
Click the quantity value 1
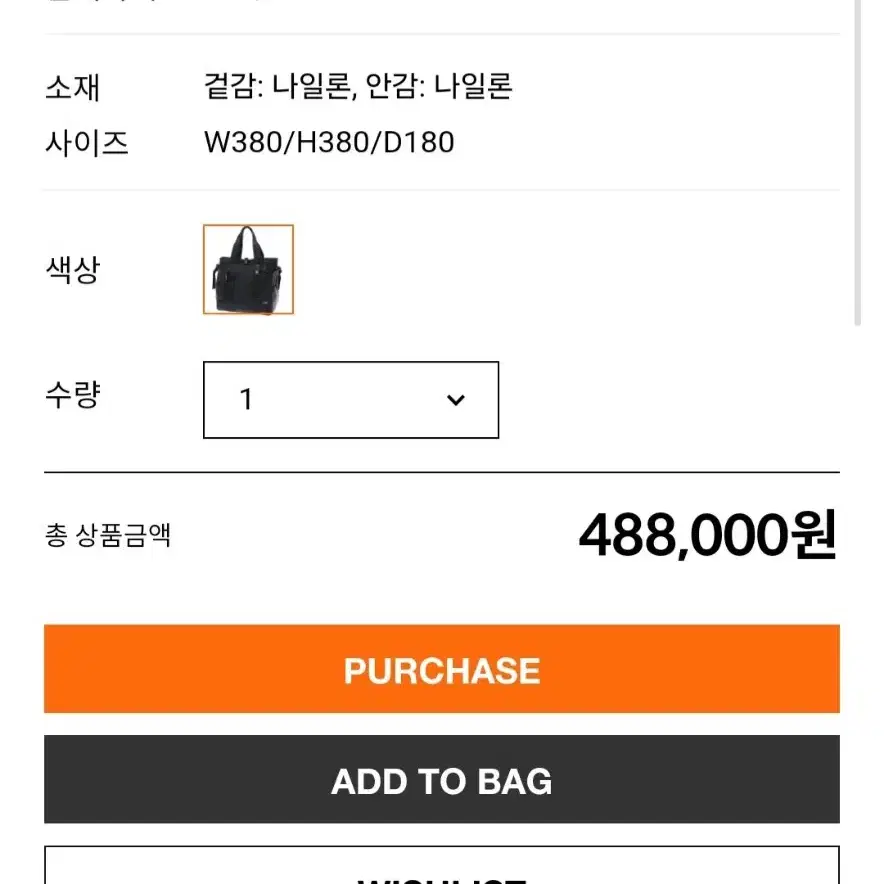point(246,400)
